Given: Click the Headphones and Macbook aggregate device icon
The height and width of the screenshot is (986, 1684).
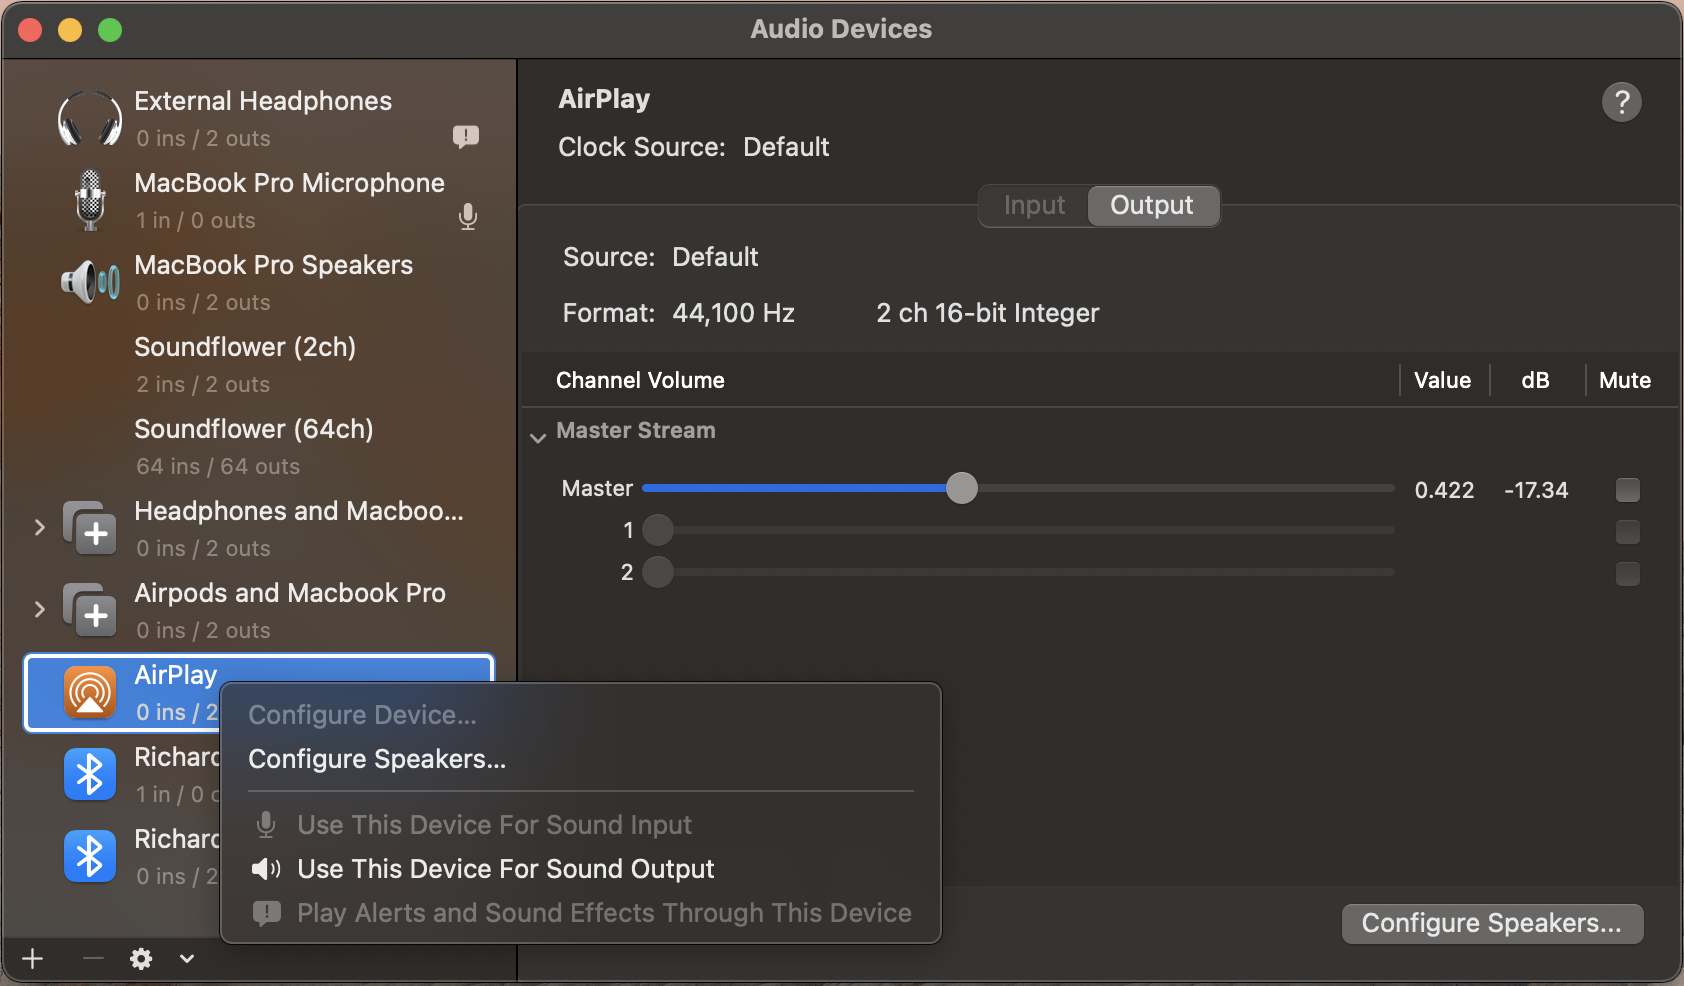Looking at the screenshot, I should (x=90, y=529).
